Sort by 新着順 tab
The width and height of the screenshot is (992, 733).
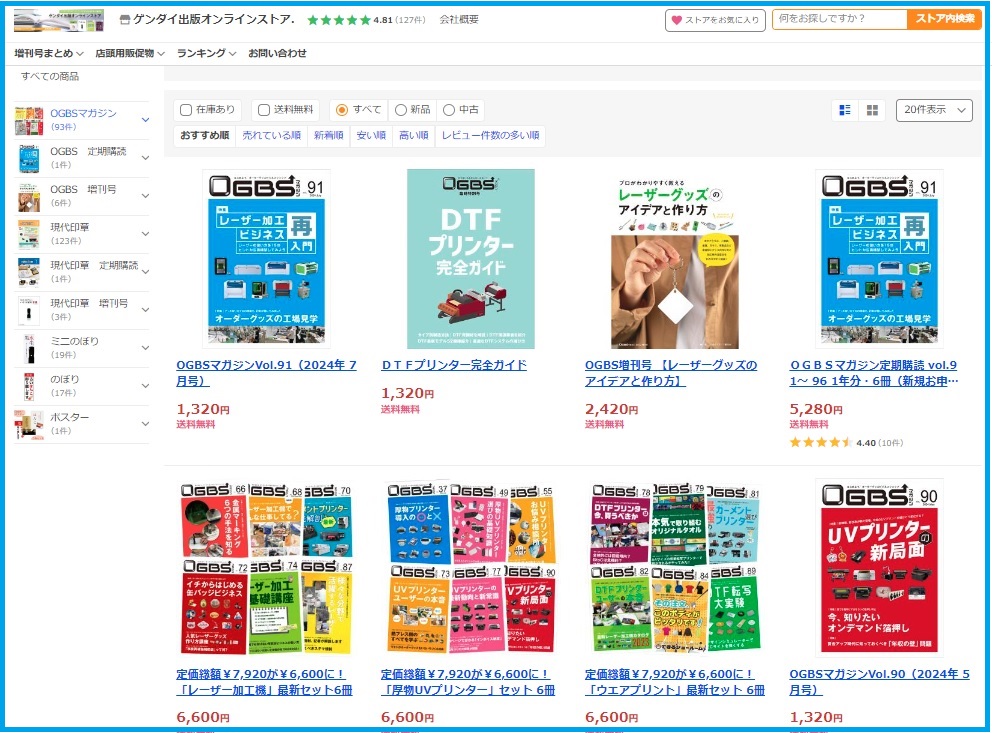(328, 135)
